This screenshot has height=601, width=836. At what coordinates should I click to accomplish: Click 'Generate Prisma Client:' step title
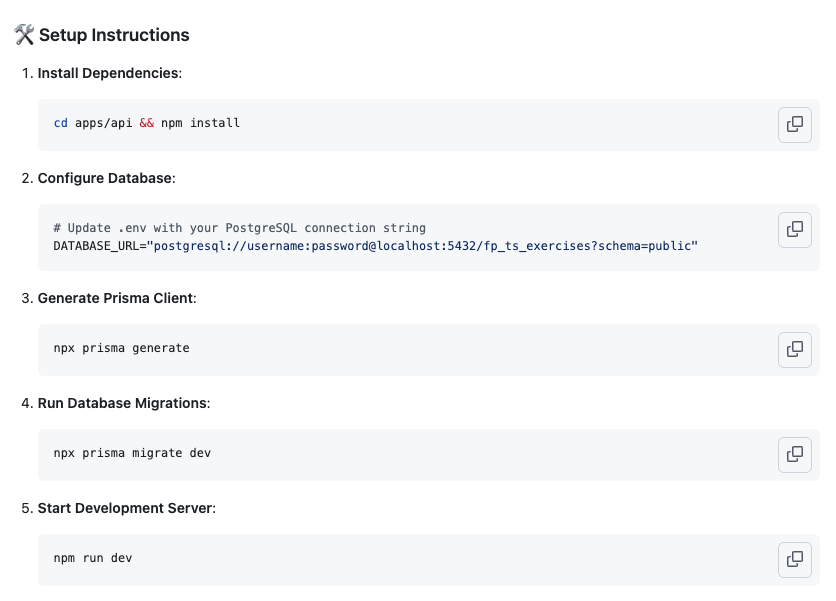point(117,298)
